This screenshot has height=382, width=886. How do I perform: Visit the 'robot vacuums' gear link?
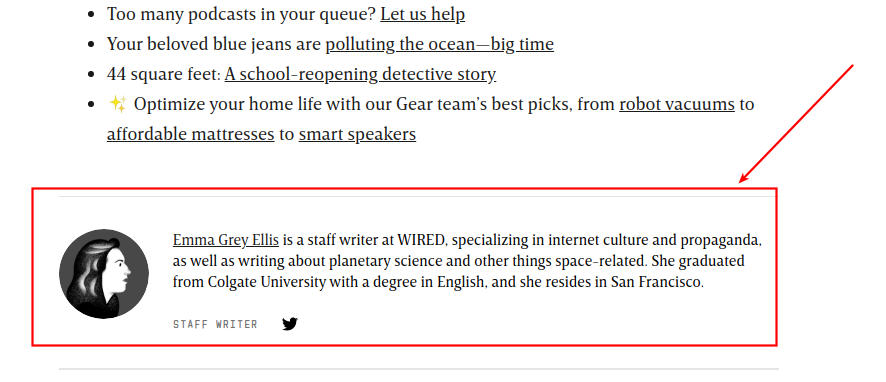(676, 105)
